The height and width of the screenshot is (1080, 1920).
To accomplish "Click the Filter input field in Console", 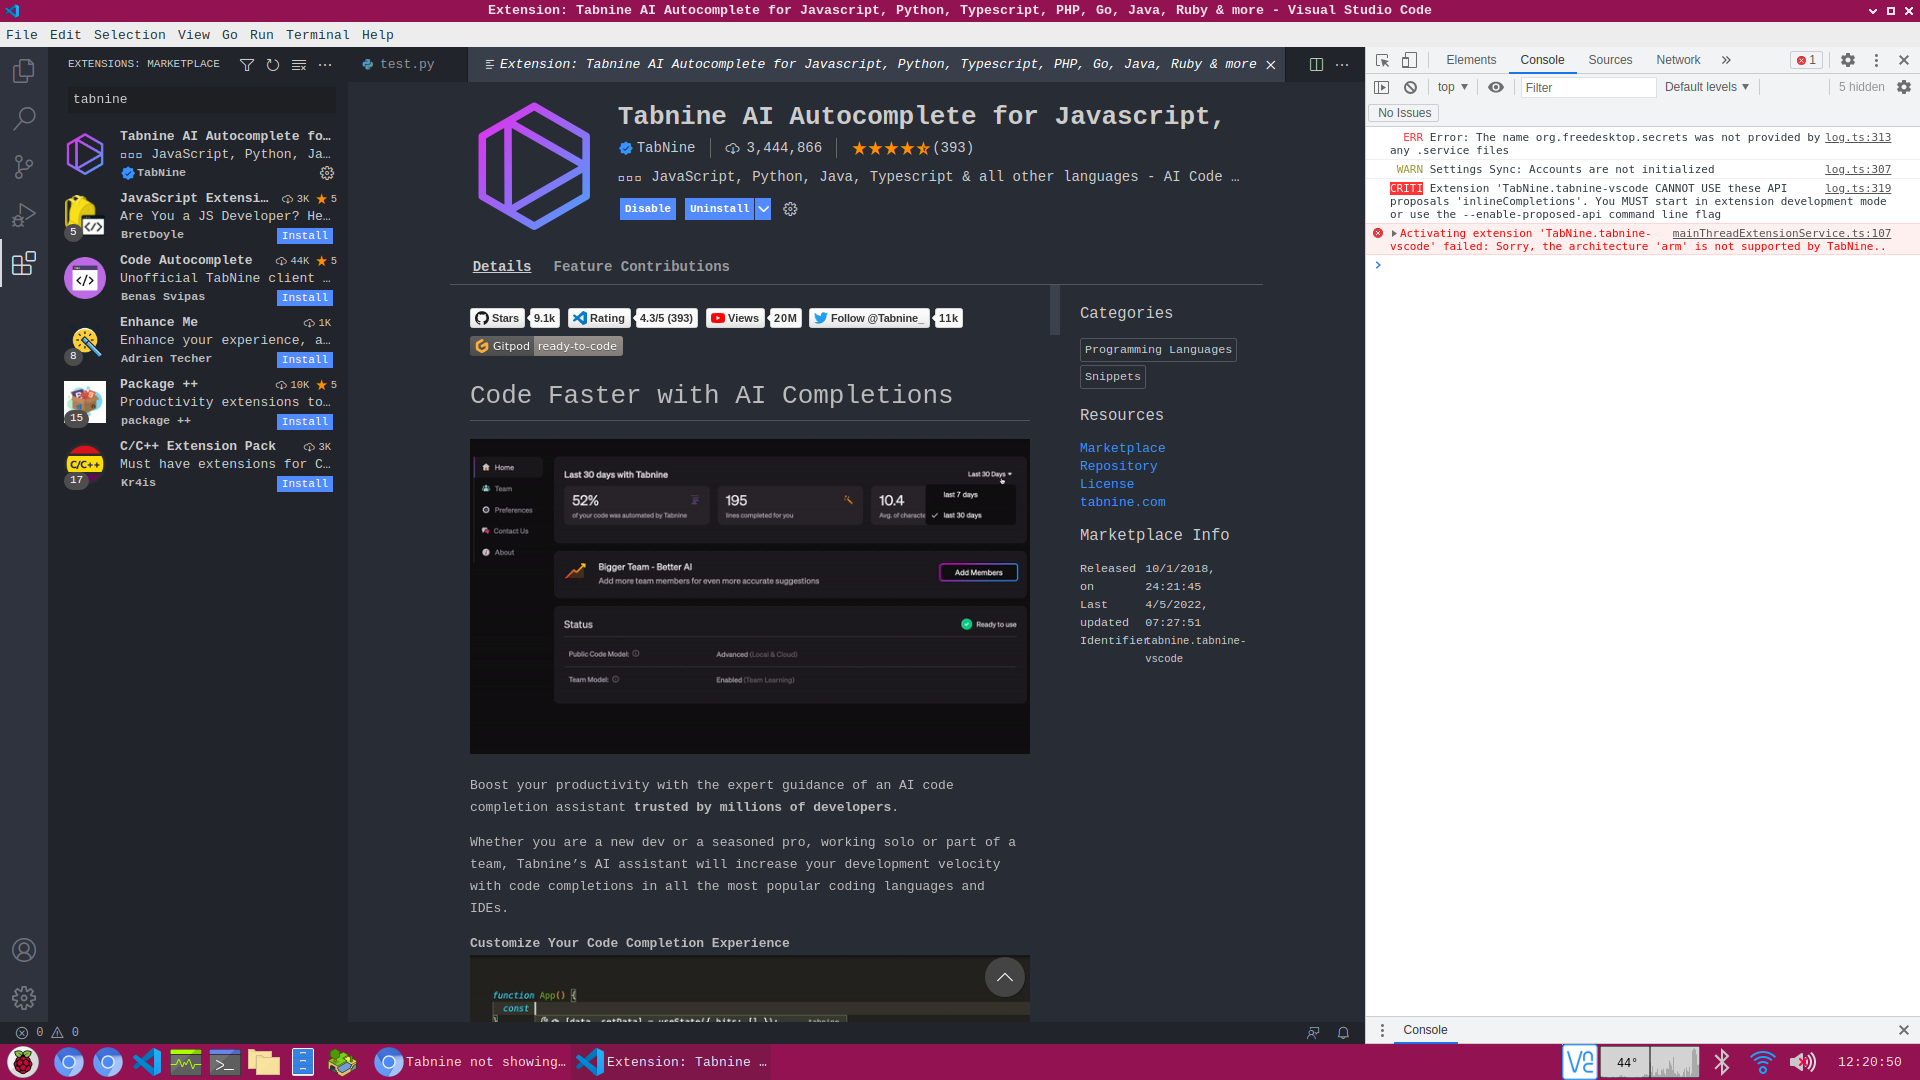I will (1587, 87).
